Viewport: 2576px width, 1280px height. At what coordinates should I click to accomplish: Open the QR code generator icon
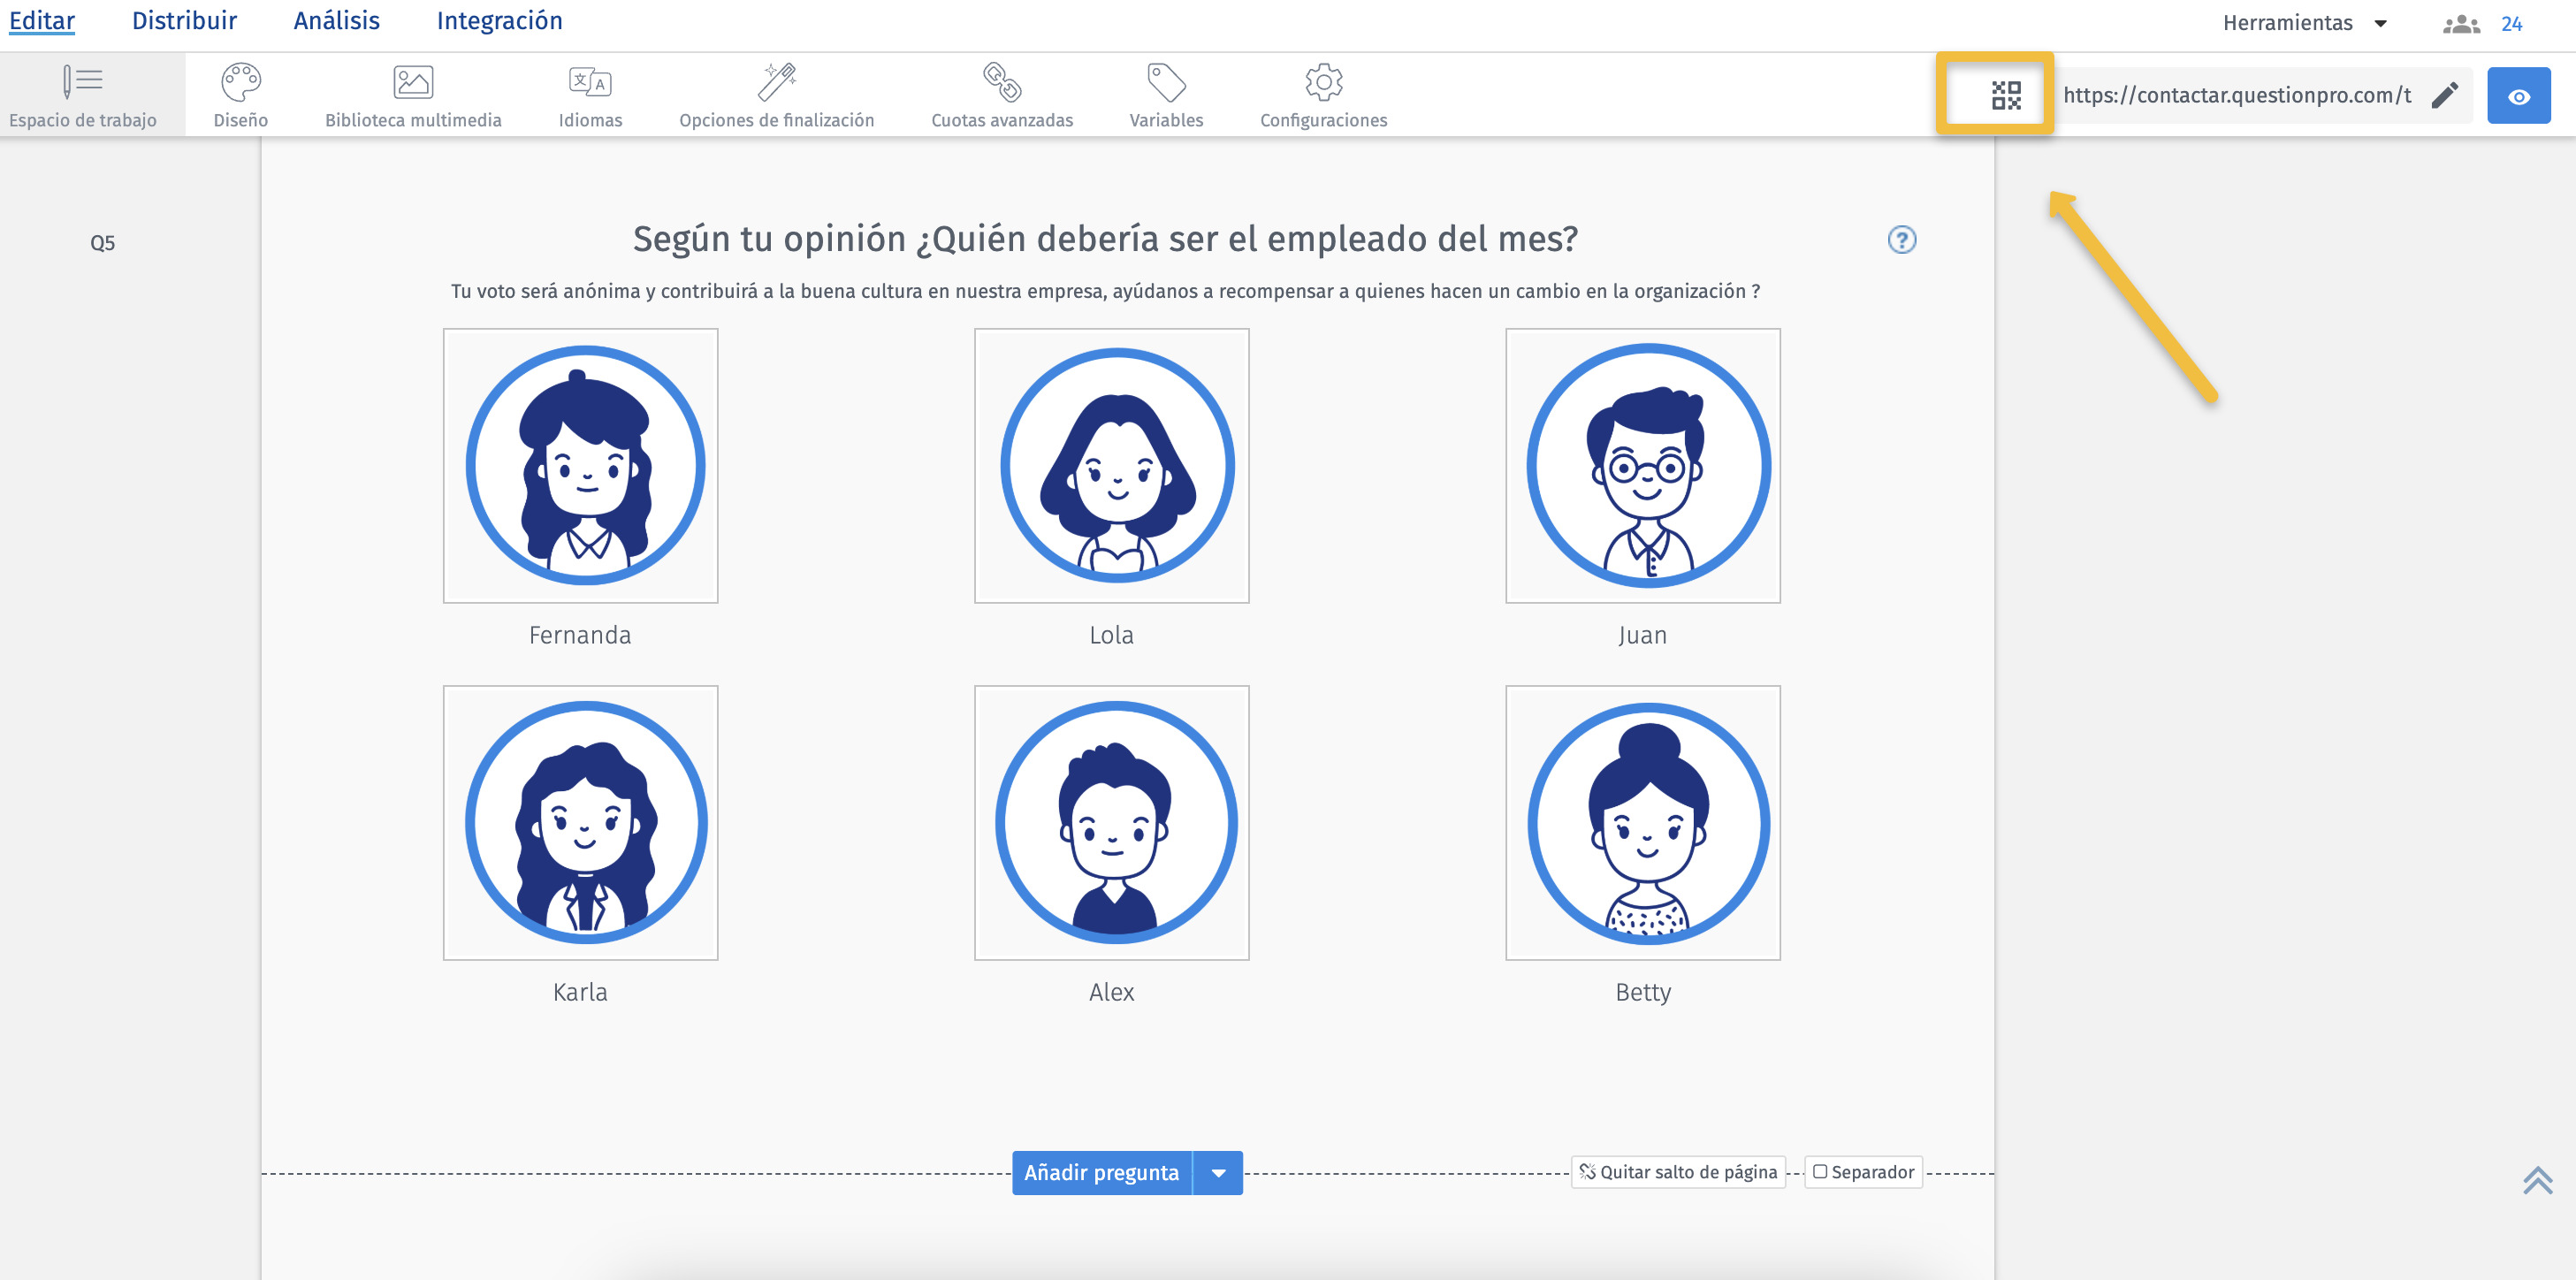coord(2005,95)
